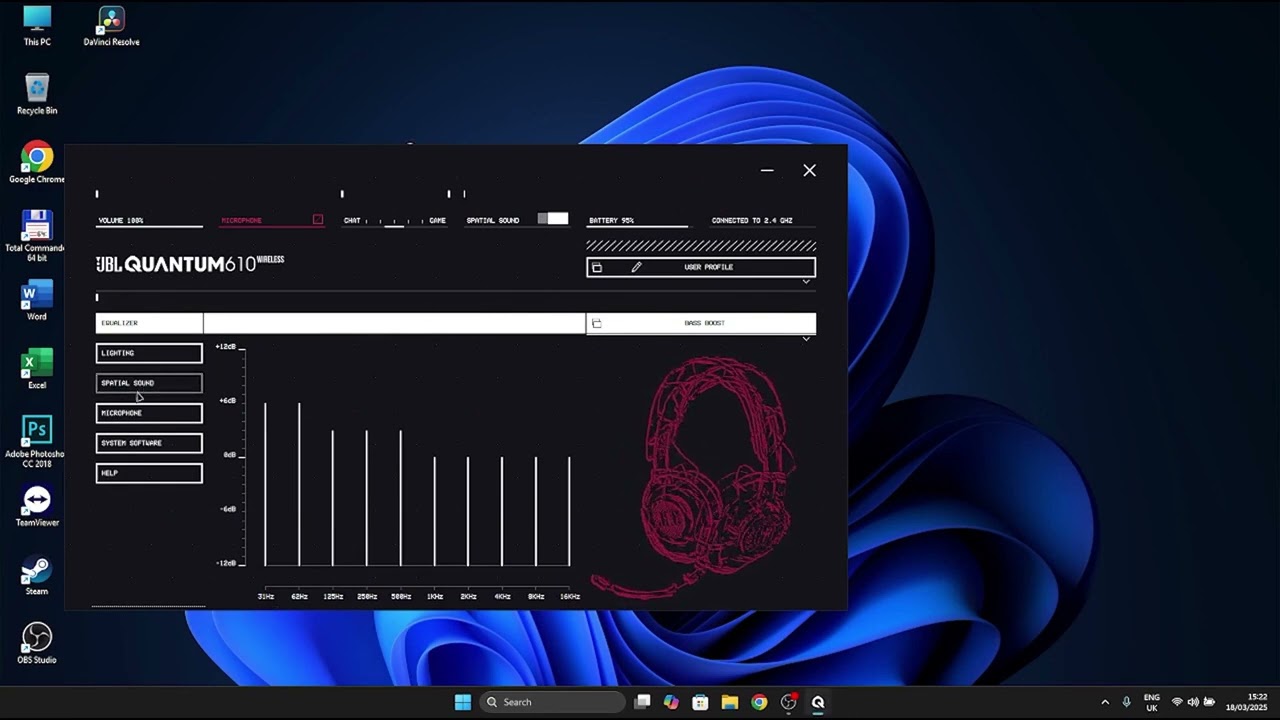Open Google Chrome desktop icon
This screenshot has width=1280, height=720.
tap(37, 163)
